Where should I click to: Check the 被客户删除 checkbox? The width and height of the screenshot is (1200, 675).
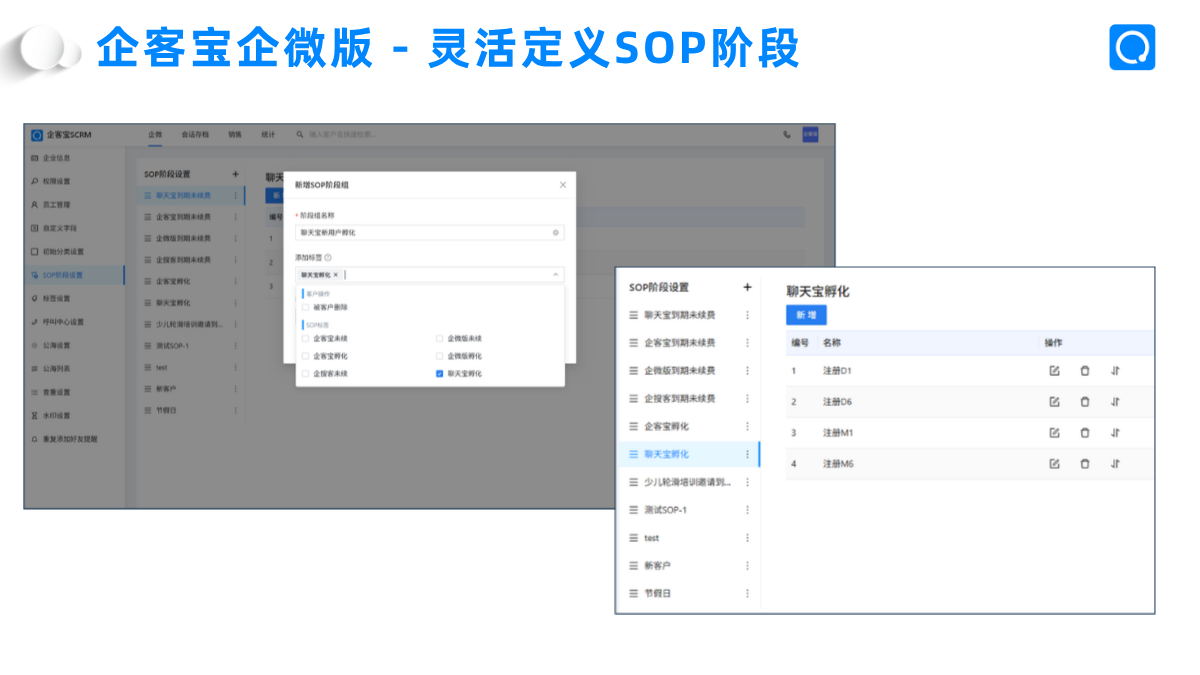point(305,308)
